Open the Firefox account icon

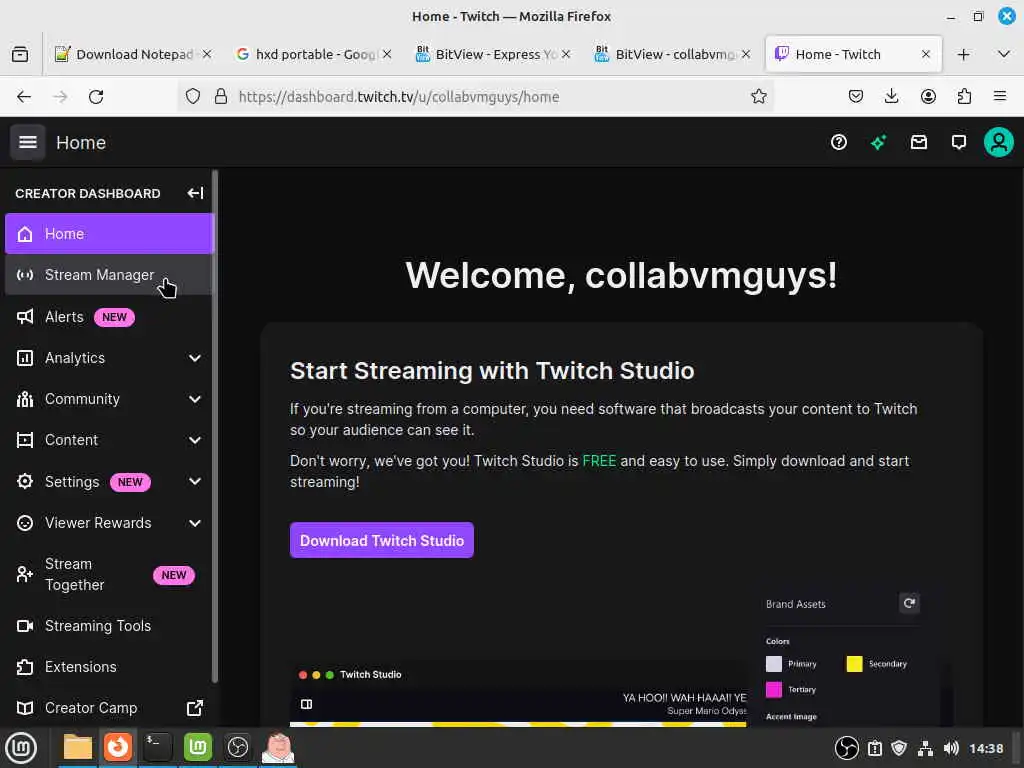(928, 97)
